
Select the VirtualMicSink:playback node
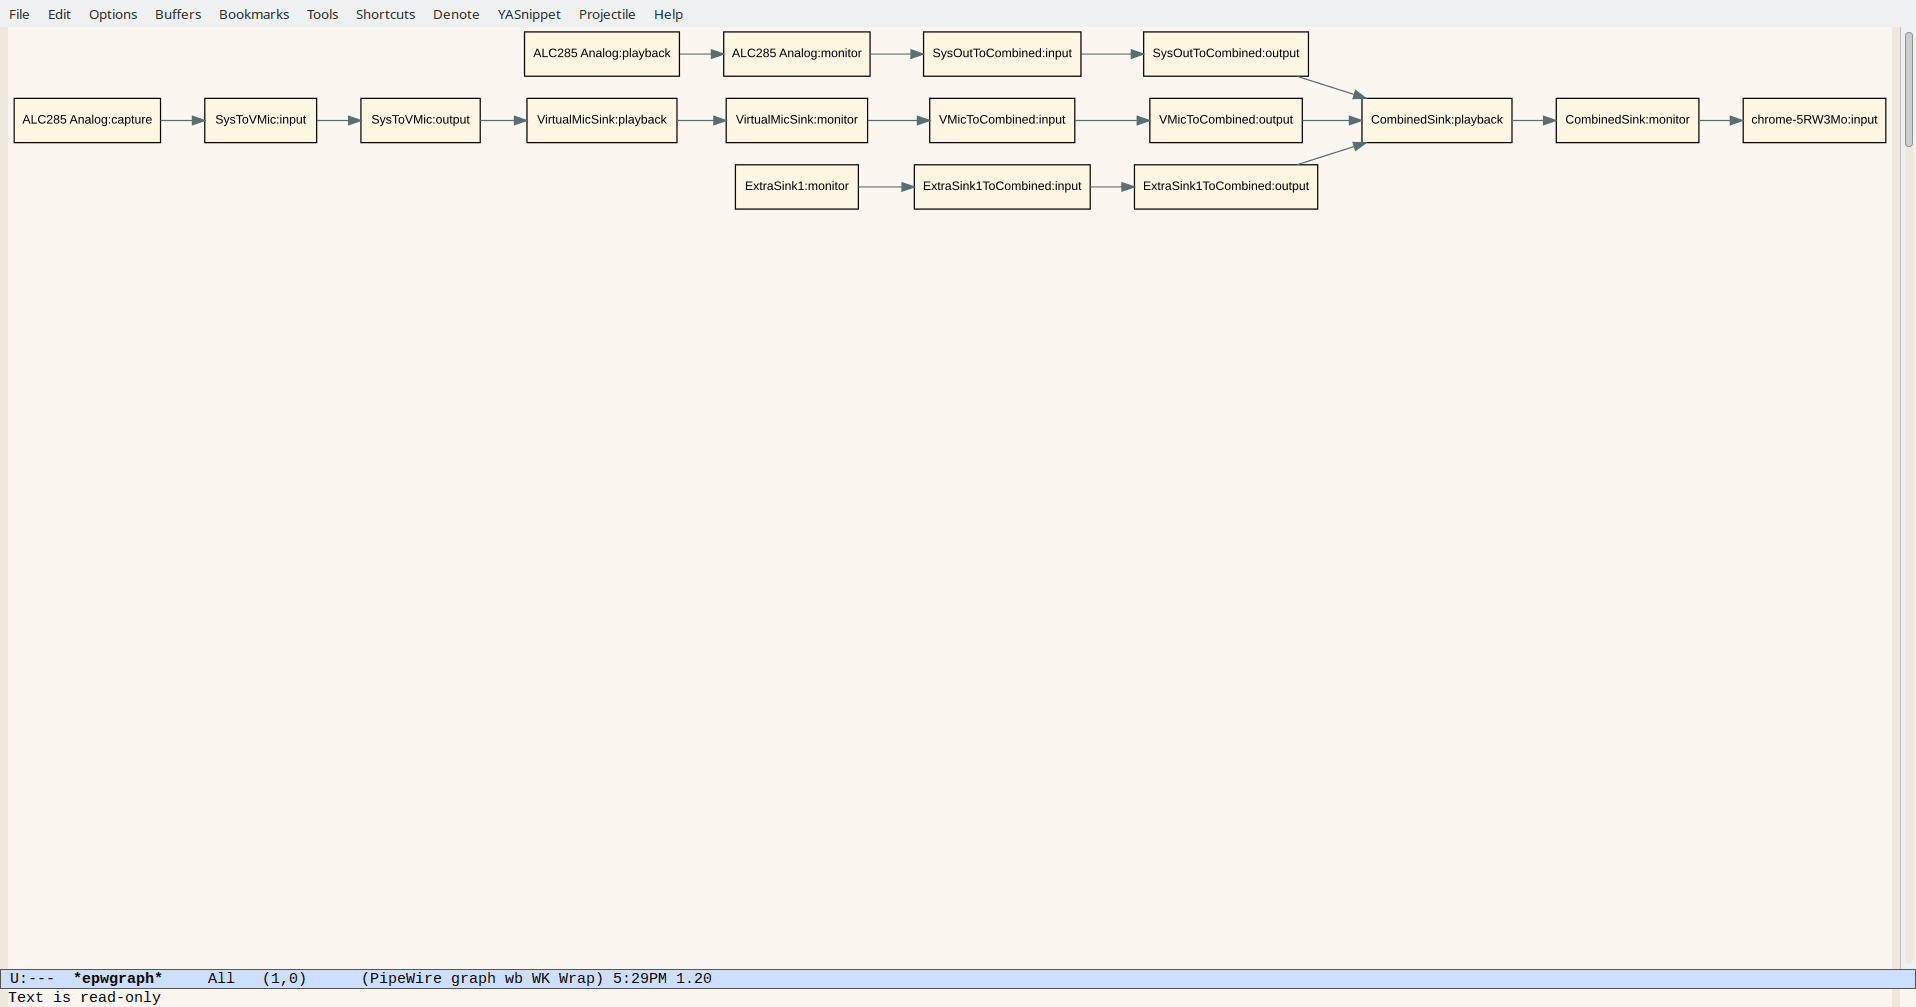pyautogui.click(x=601, y=120)
